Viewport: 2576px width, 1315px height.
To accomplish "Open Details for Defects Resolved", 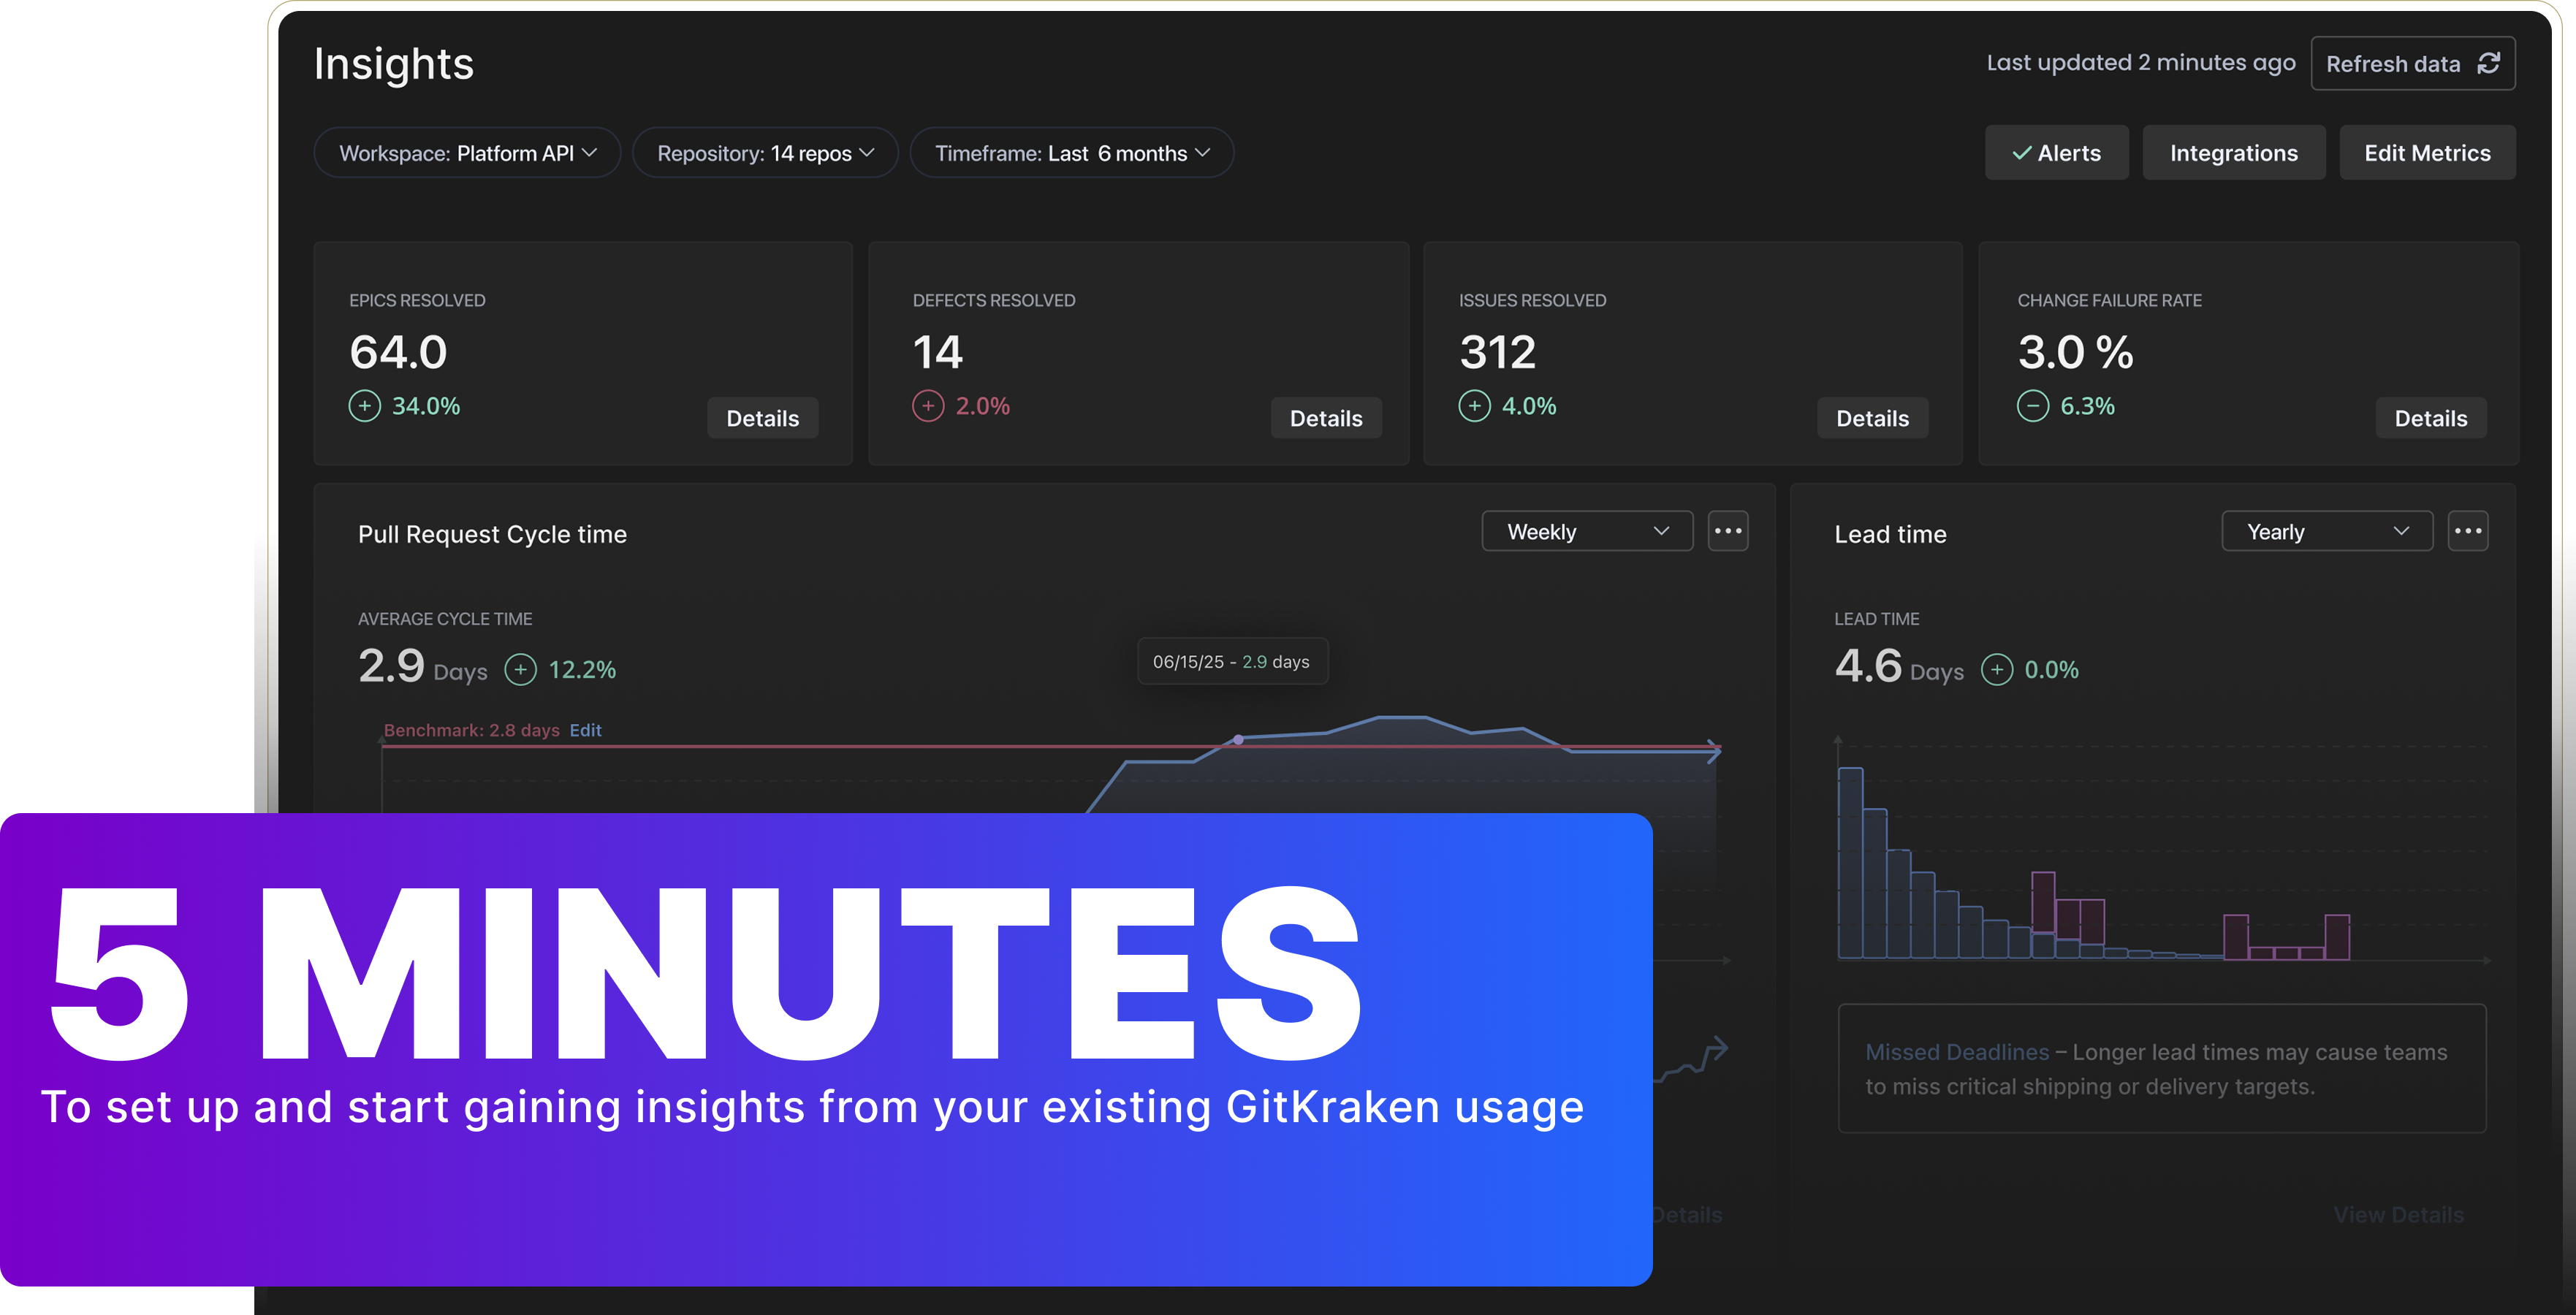I will [1326, 418].
